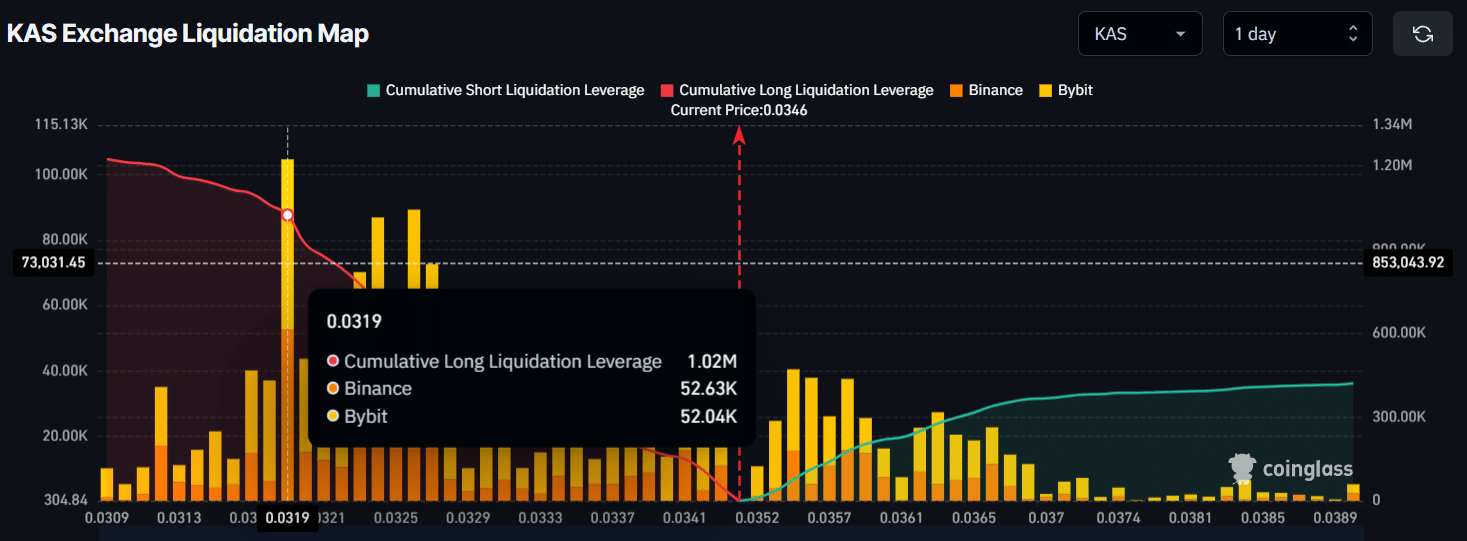The image size is (1467, 541).
Task: Click the yellow Bybit legend swatch
Action: coord(1045,90)
